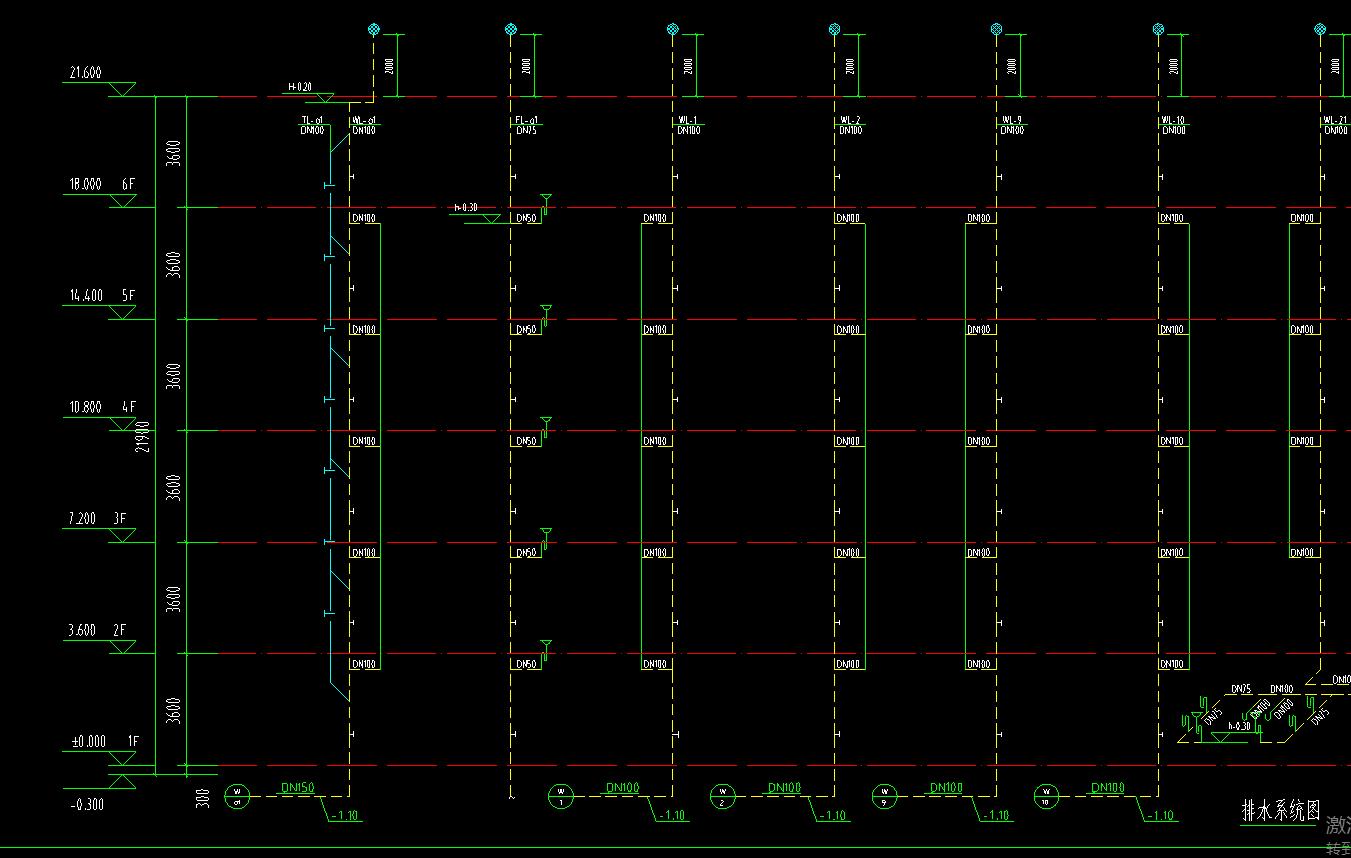Select the 10.800 elevation text
This screenshot has height=858, width=1351.
pyautogui.click(x=85, y=407)
